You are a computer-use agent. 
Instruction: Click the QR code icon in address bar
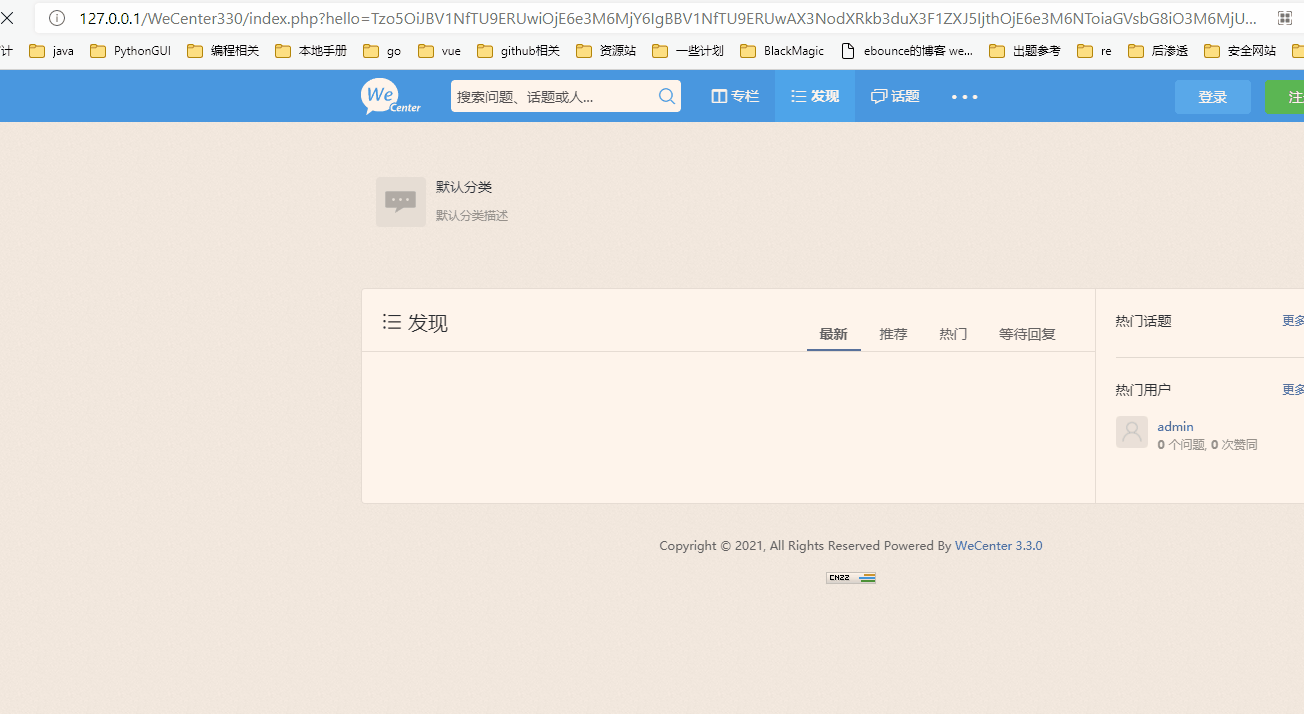(x=1284, y=18)
